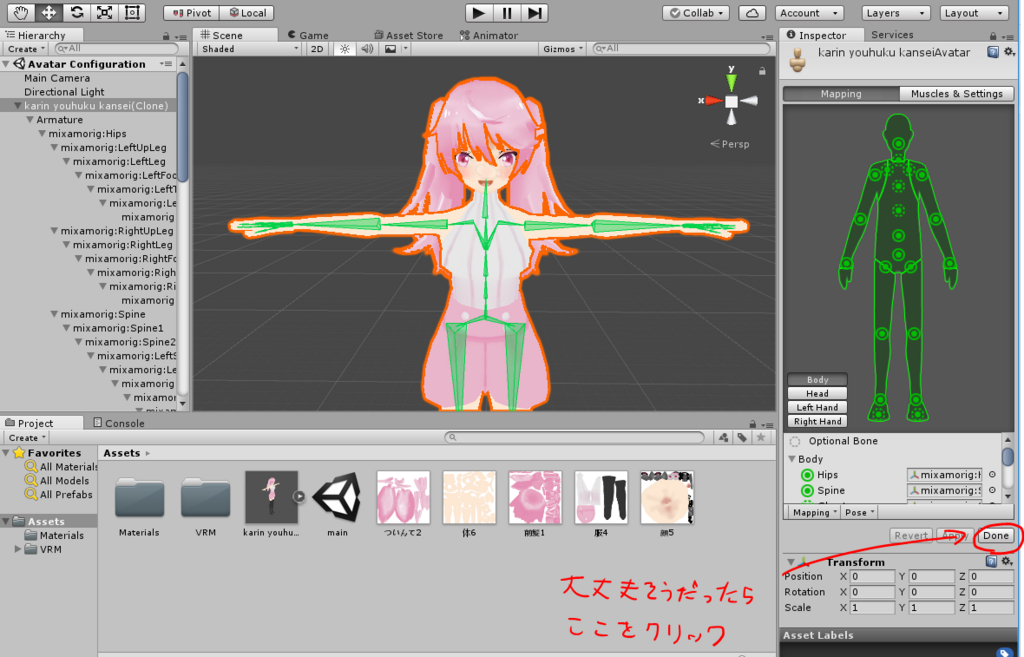Start Play mode
The width and height of the screenshot is (1024, 657).
point(479,12)
